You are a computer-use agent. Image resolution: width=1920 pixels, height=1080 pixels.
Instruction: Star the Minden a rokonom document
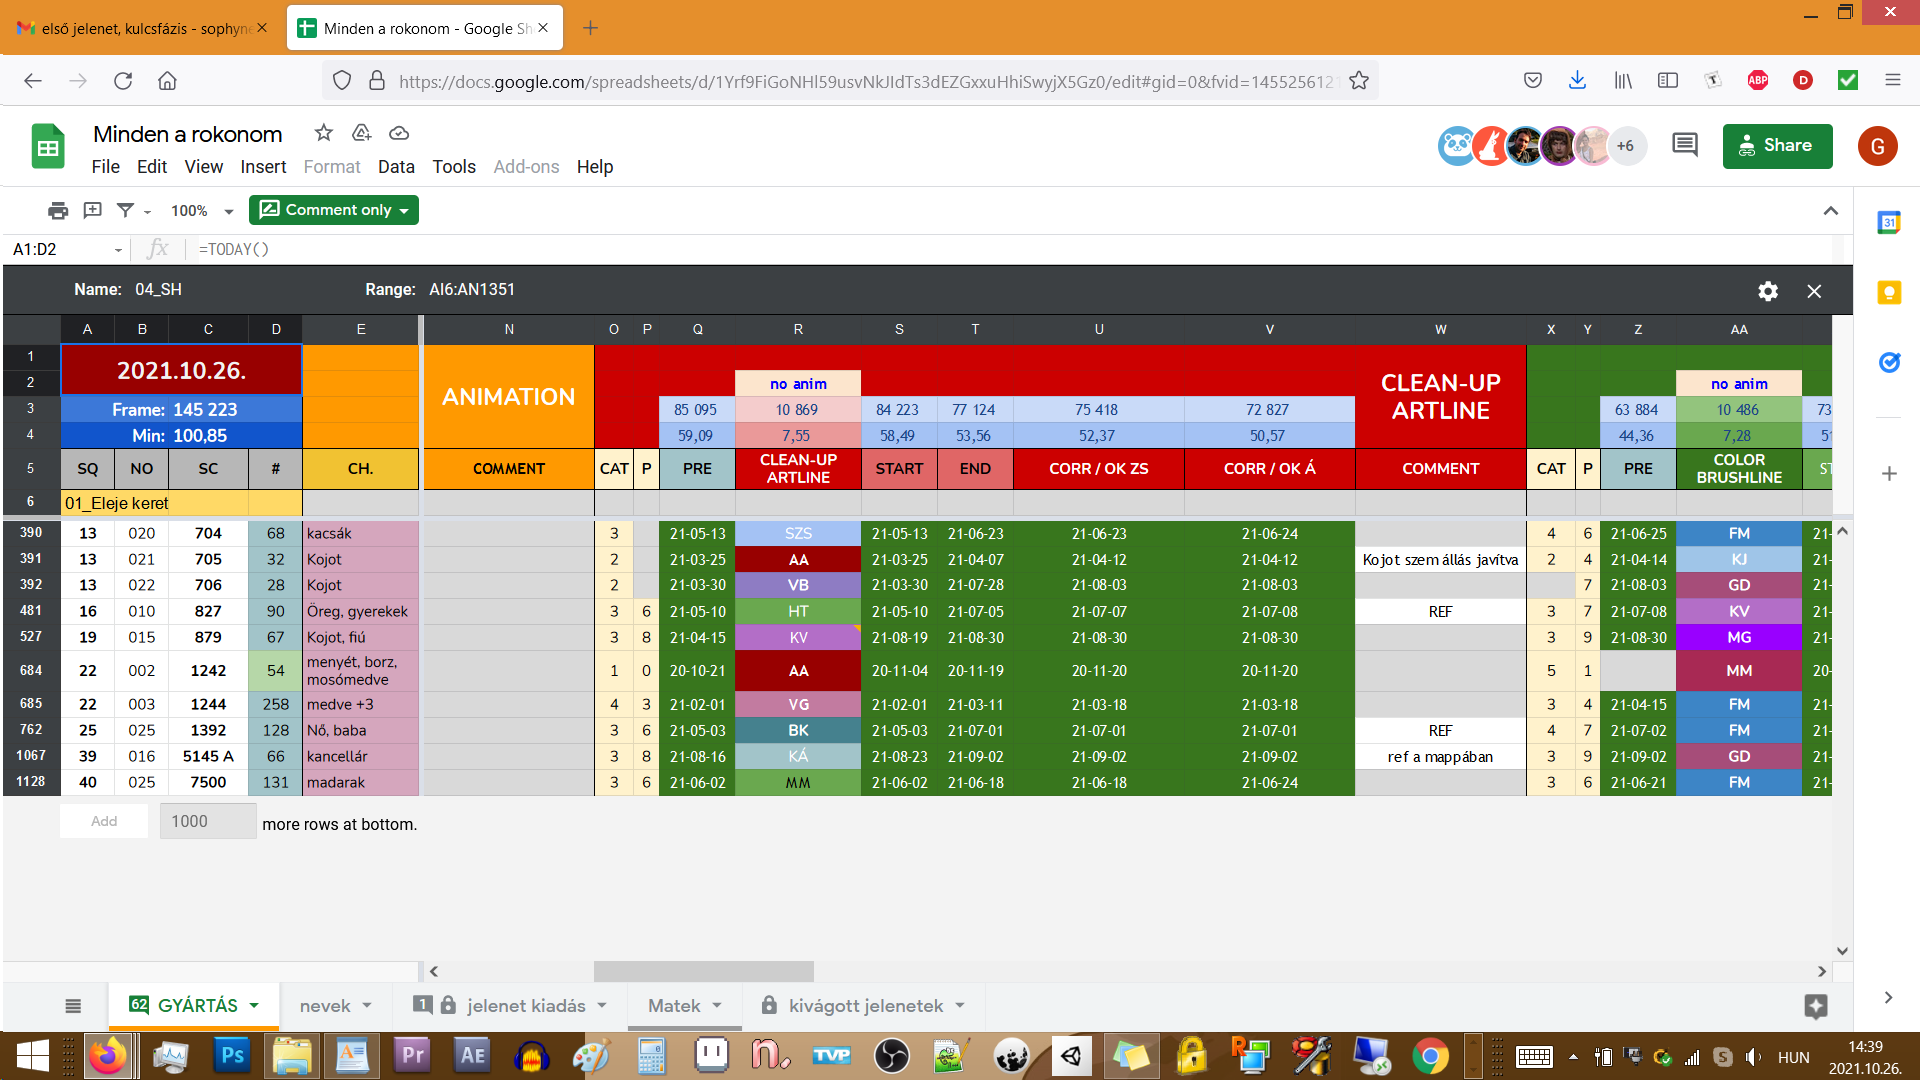[323, 133]
